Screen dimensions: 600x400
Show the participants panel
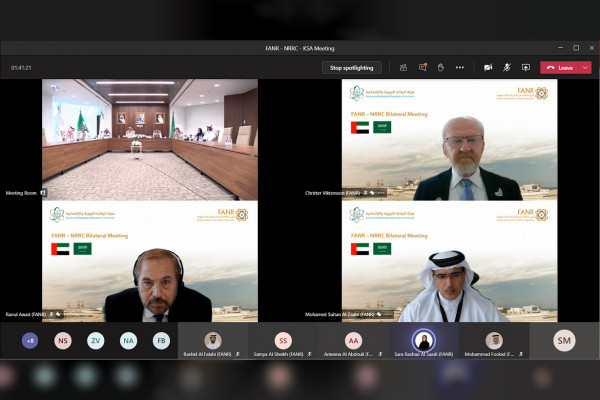pos(403,68)
